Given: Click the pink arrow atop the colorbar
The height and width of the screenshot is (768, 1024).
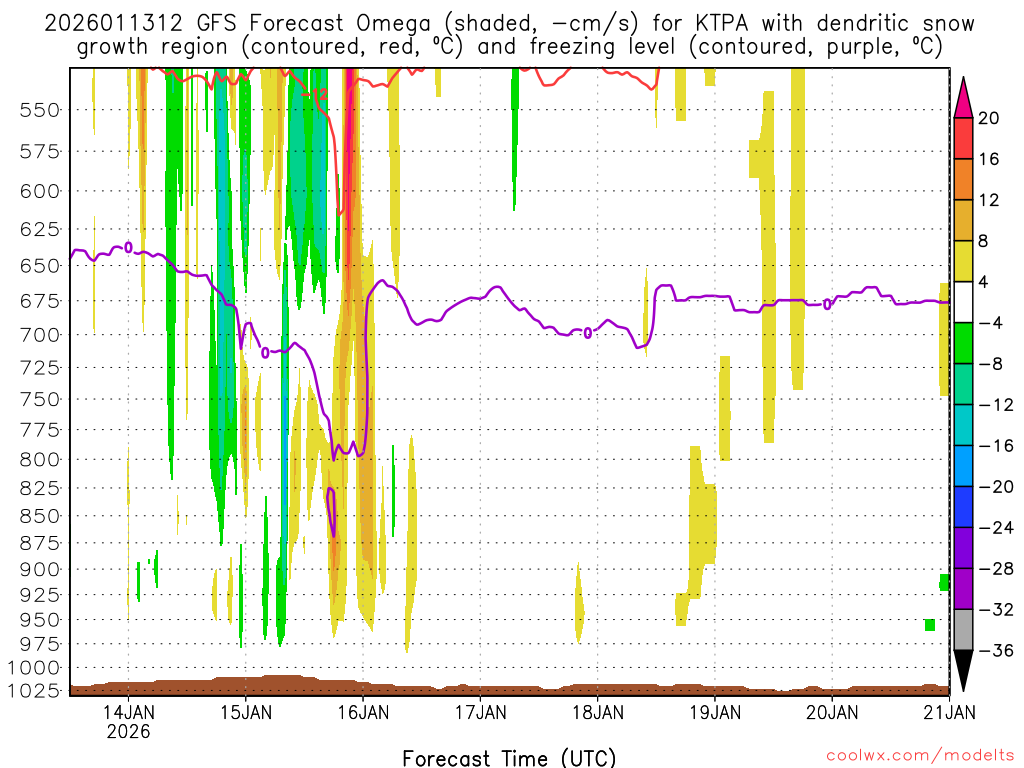Looking at the screenshot, I should point(963,98).
